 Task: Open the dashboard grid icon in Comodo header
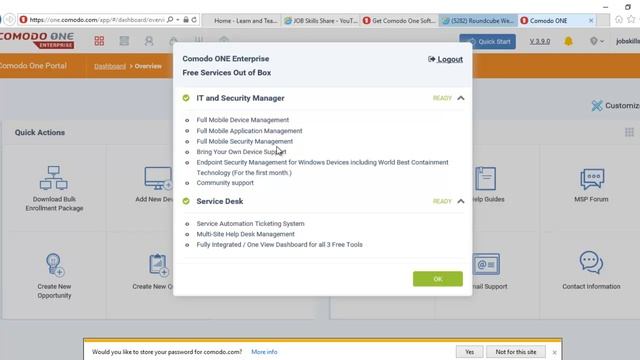tap(99, 41)
